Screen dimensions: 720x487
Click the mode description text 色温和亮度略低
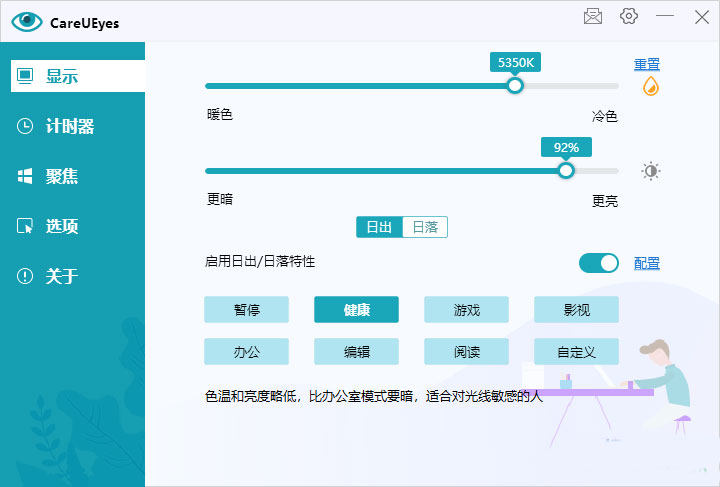click(x=374, y=396)
